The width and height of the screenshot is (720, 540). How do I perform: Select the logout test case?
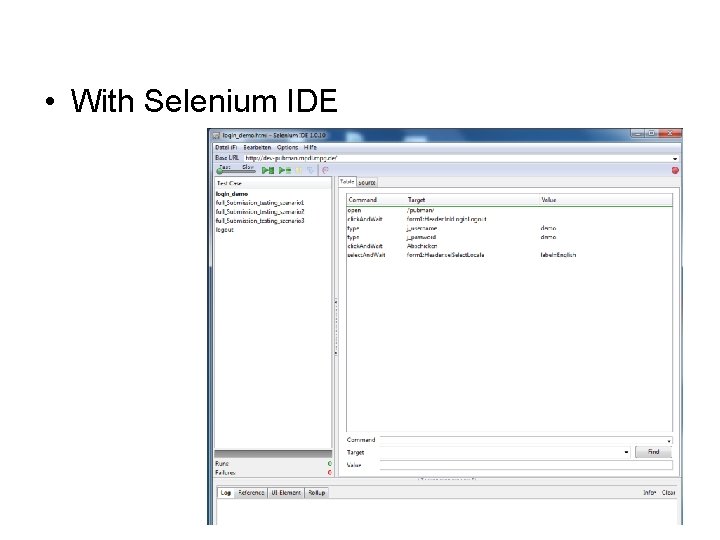225,230
